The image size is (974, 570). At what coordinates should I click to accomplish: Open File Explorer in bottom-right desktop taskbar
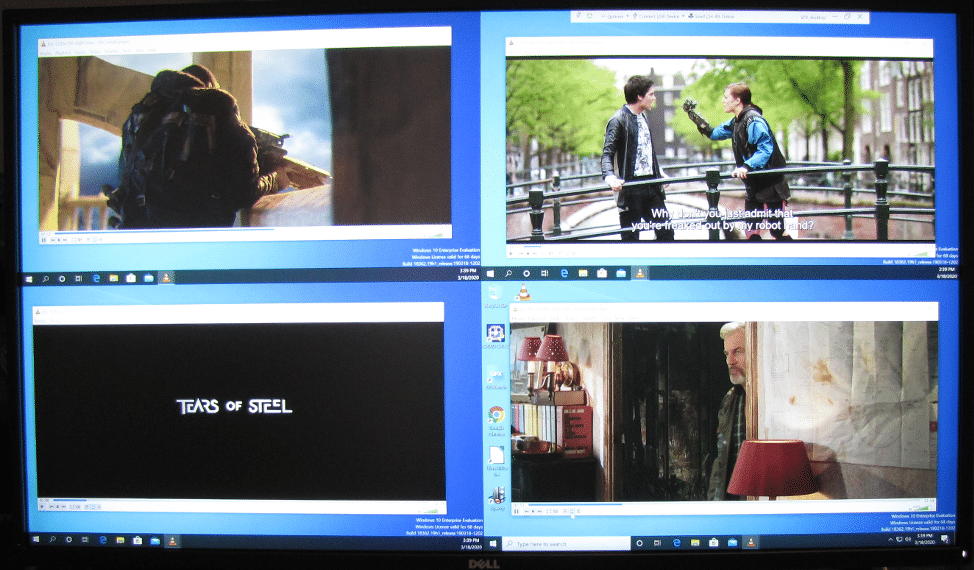coord(695,543)
